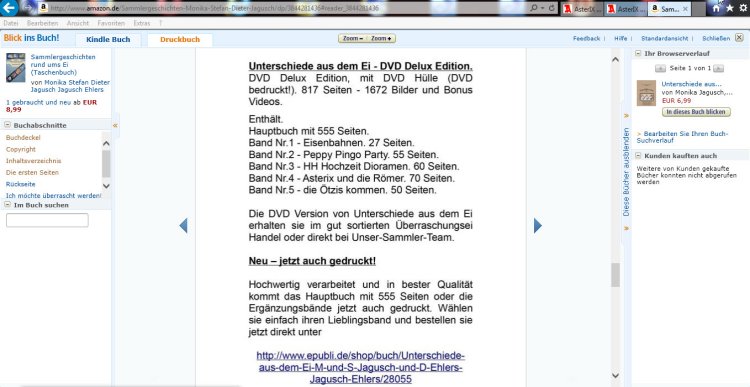Open the Bearbeiten menu
The width and height of the screenshot is (750, 387).
[43, 23]
